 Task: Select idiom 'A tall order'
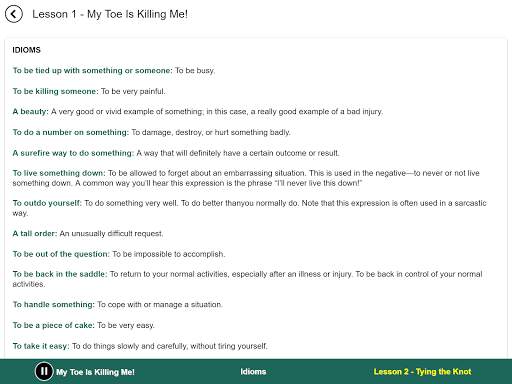(x=35, y=233)
